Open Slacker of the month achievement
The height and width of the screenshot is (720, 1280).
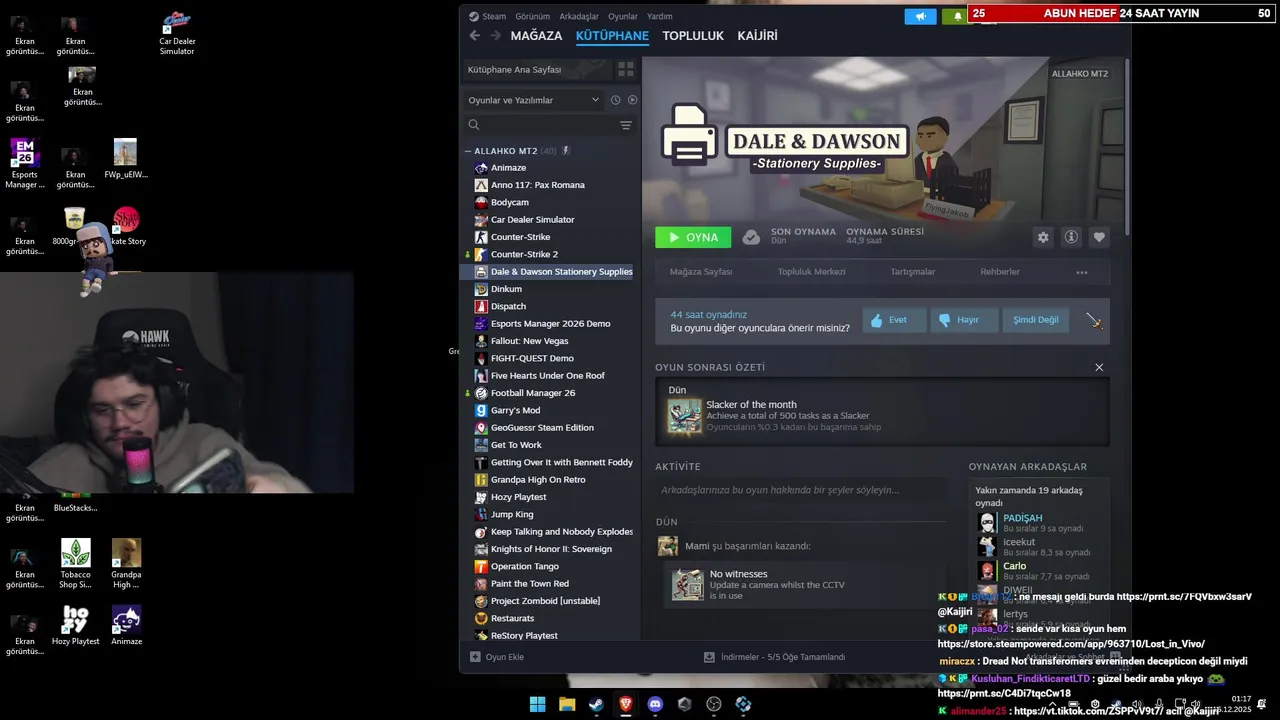tap(751, 405)
